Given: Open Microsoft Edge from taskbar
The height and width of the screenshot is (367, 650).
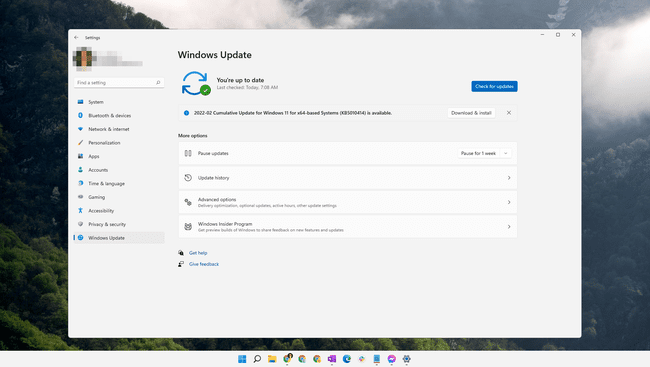Looking at the screenshot, I should pos(347,359).
